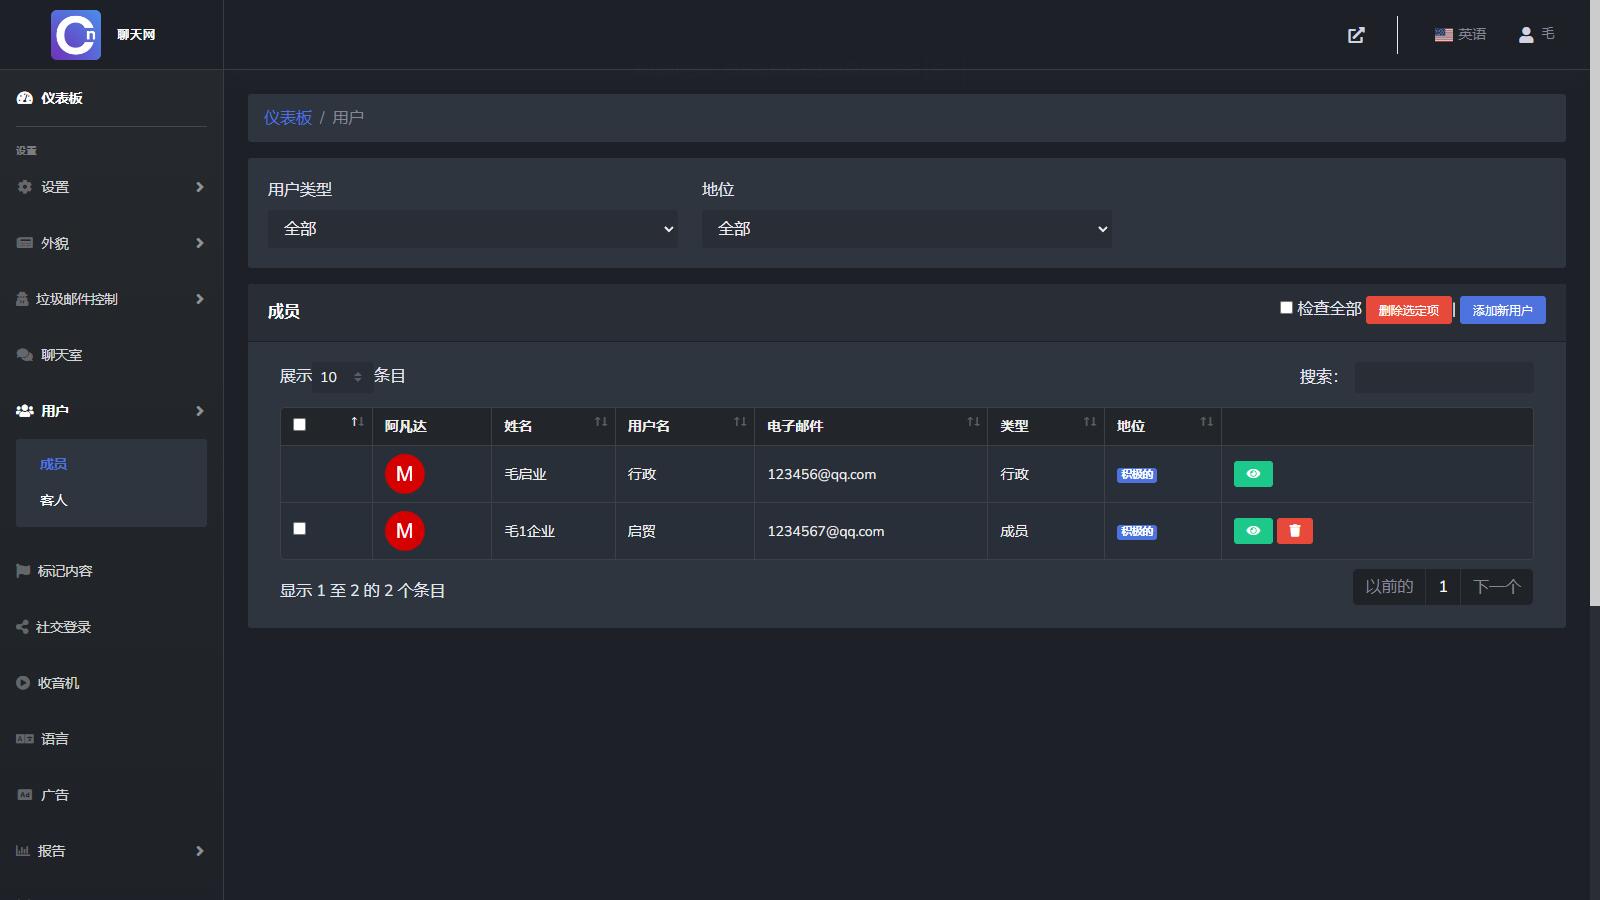Expand the 设置 settings sidebar menu
Viewport: 1600px width, 900px height.
click(x=110, y=187)
